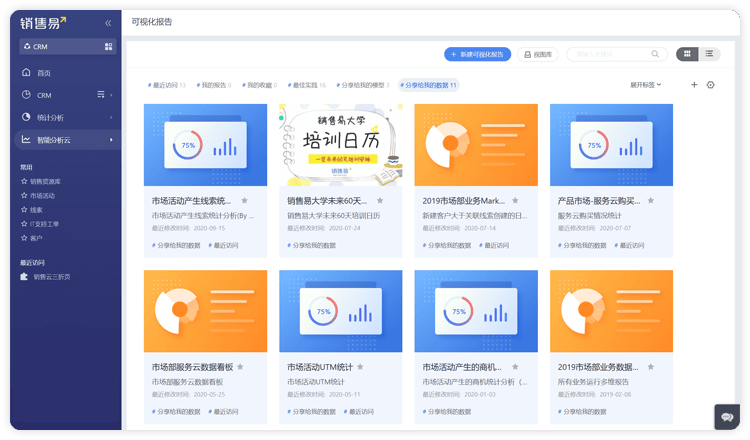Click the 统计分析 pie chart icon
The height and width of the screenshot is (440, 750).
26,117
